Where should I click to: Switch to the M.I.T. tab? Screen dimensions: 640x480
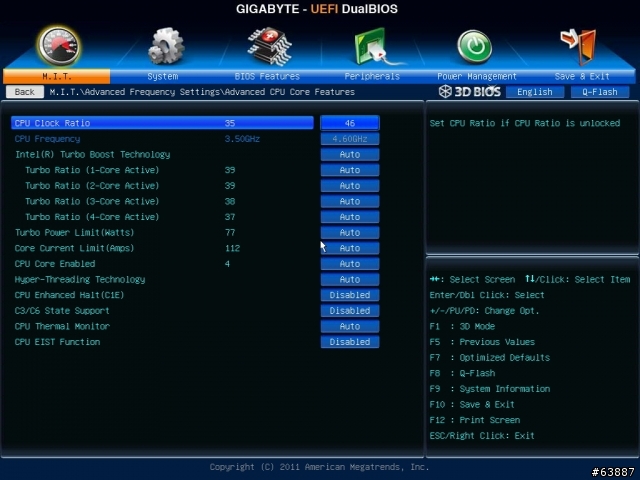click(x=56, y=76)
